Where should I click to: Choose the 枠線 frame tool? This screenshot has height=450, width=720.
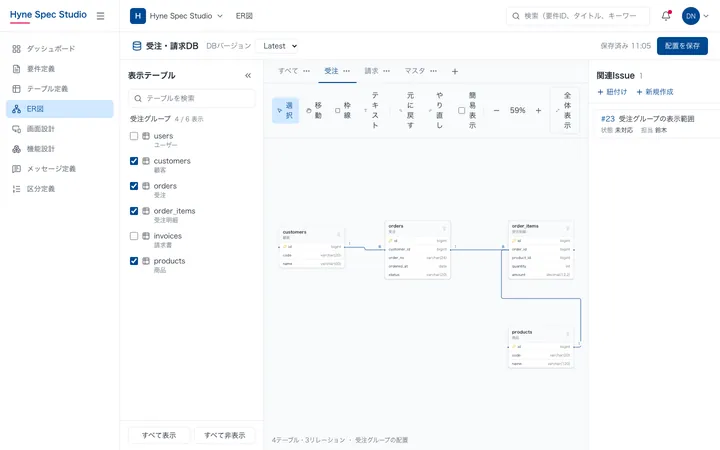(x=343, y=110)
